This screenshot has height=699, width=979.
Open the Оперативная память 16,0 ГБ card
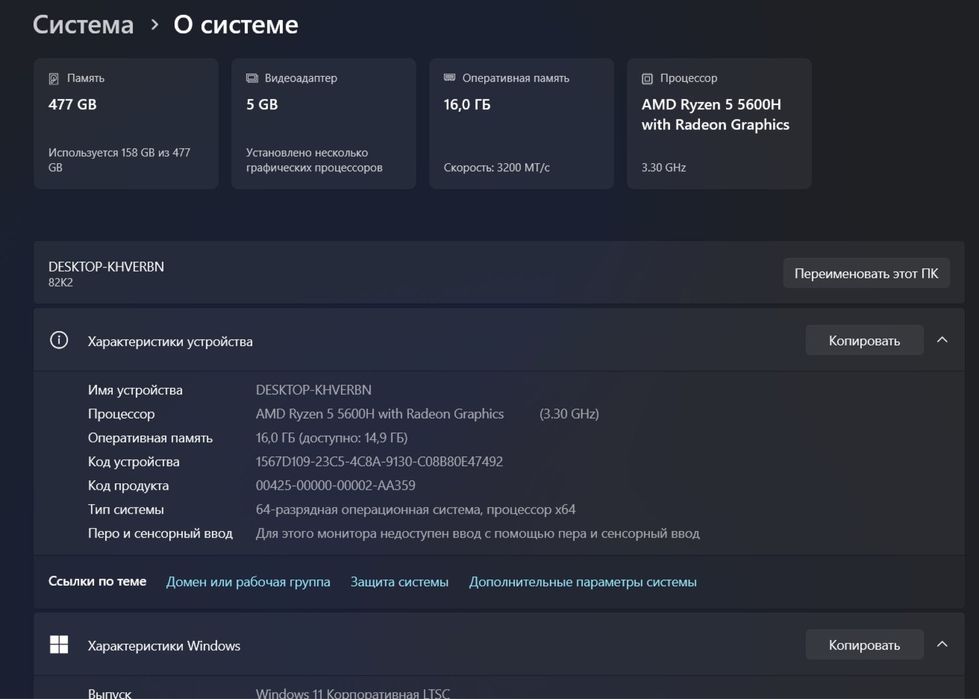(521, 124)
